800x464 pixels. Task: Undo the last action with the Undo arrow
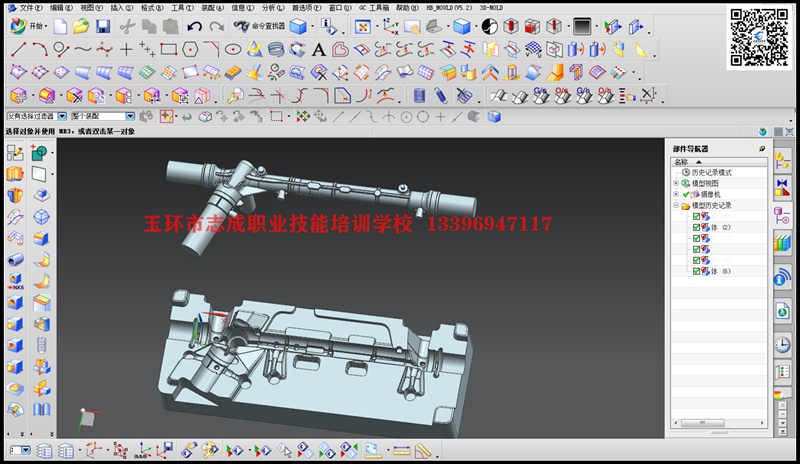click(194, 26)
